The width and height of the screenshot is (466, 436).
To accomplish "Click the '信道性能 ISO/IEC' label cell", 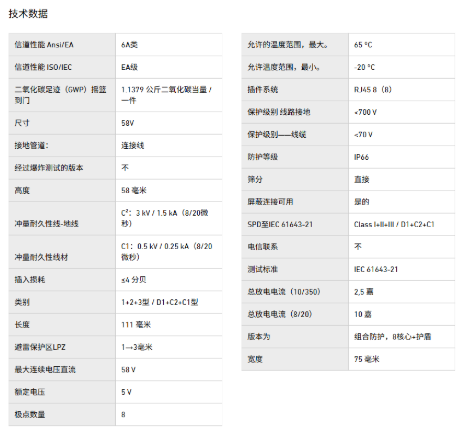I will pos(62,67).
